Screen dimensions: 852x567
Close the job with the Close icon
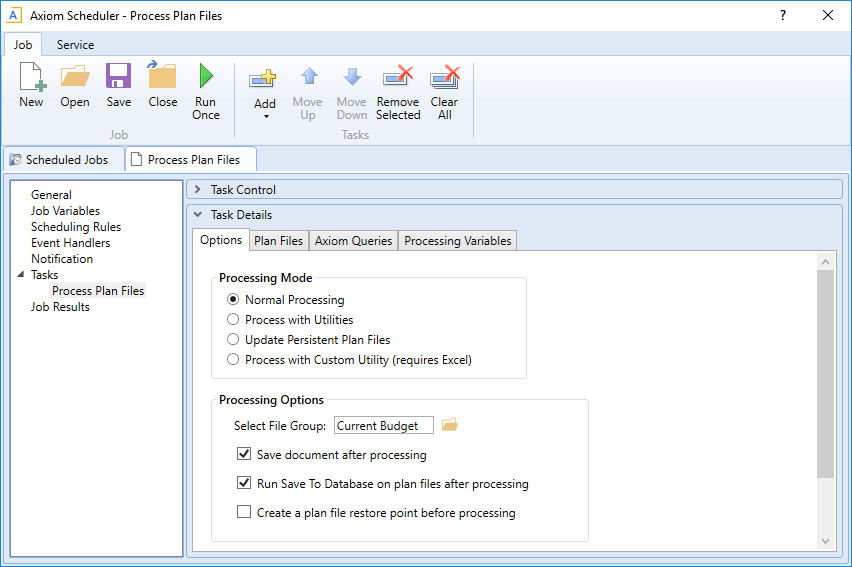tap(162, 77)
